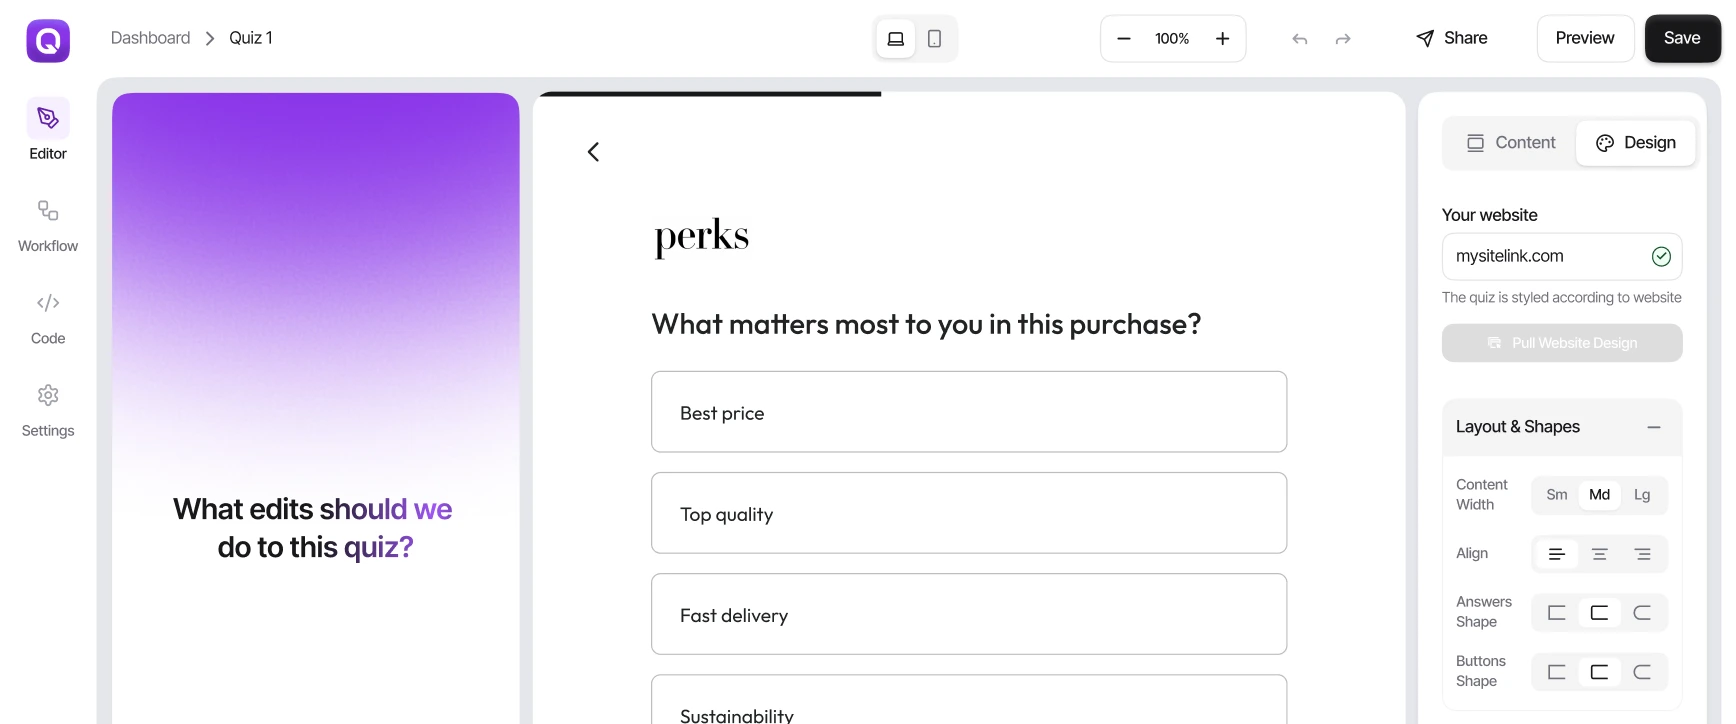Image resolution: width=1736 pixels, height=724 pixels.
Task: Select slightly rounded Answers Shape
Action: [1599, 613]
